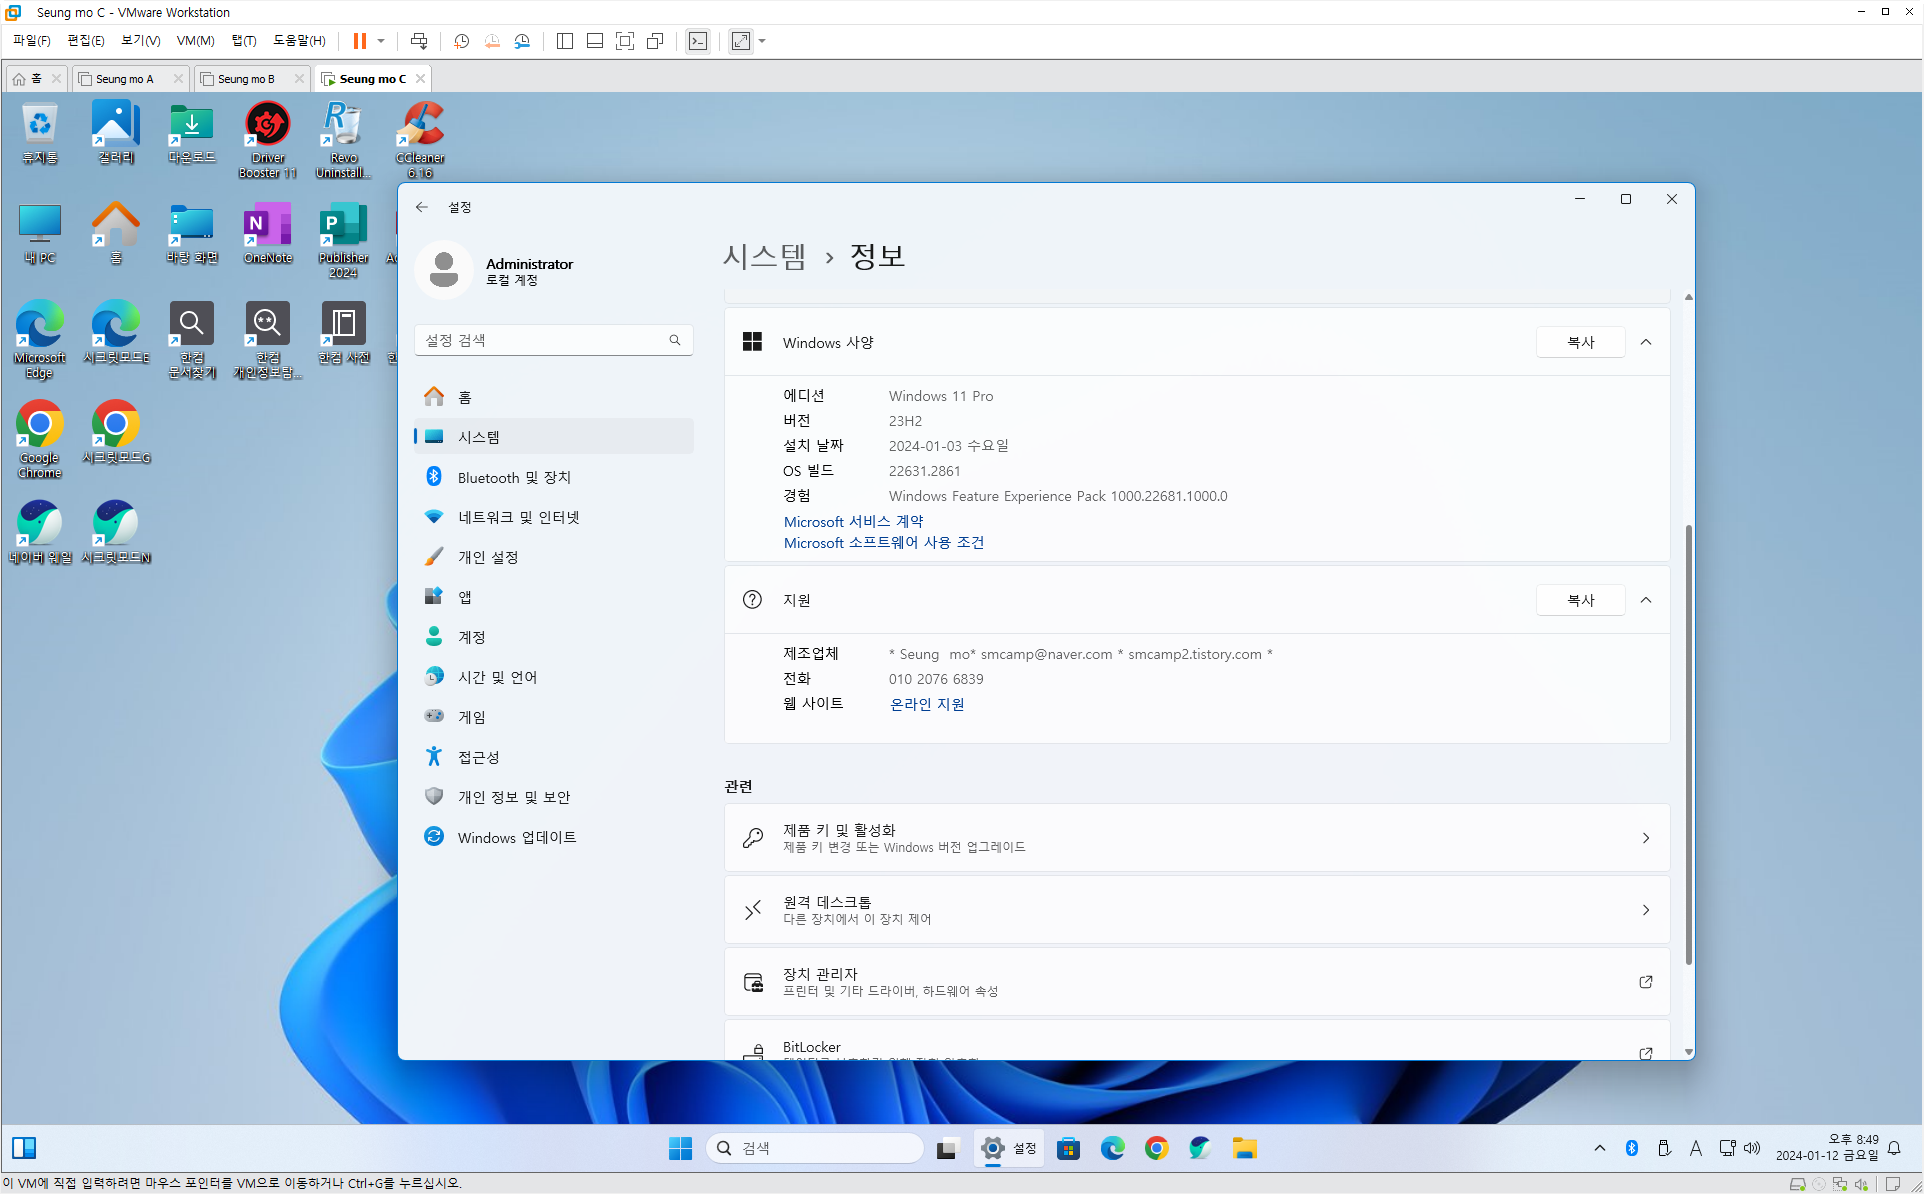Click the VMware take snapshot icon

point(461,41)
